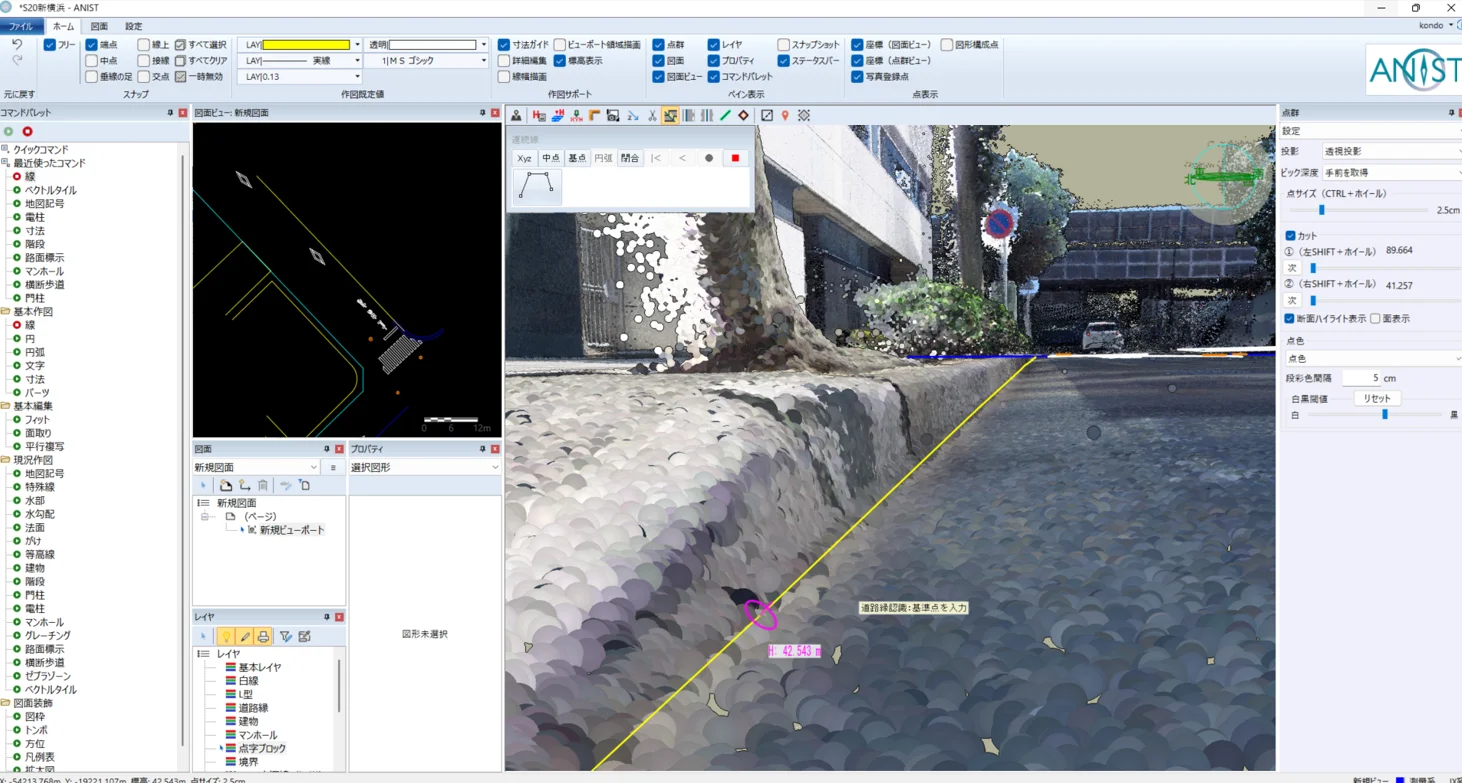Click the 点サイズ slider handle
The image size is (1462, 783).
pos(1321,210)
